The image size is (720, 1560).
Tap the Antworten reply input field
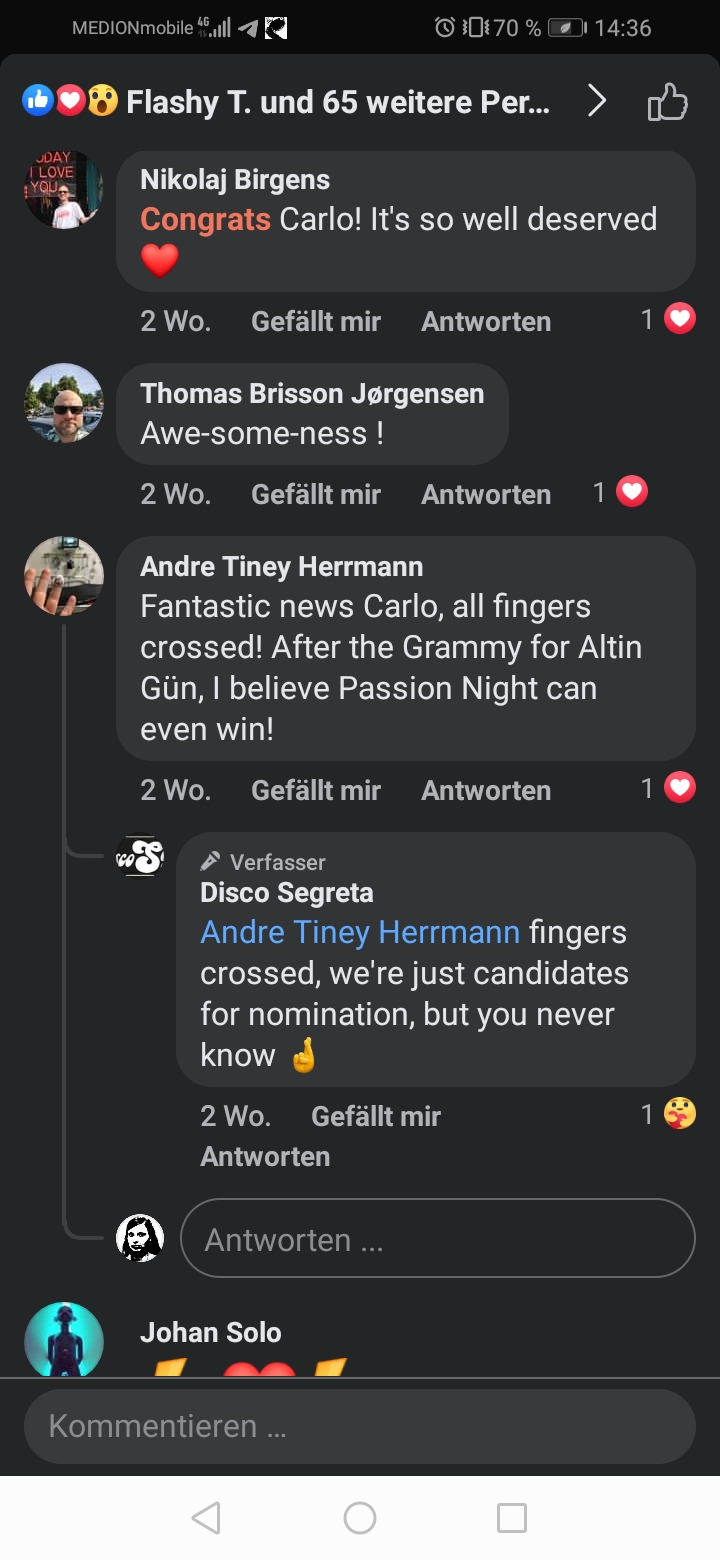click(x=437, y=1239)
